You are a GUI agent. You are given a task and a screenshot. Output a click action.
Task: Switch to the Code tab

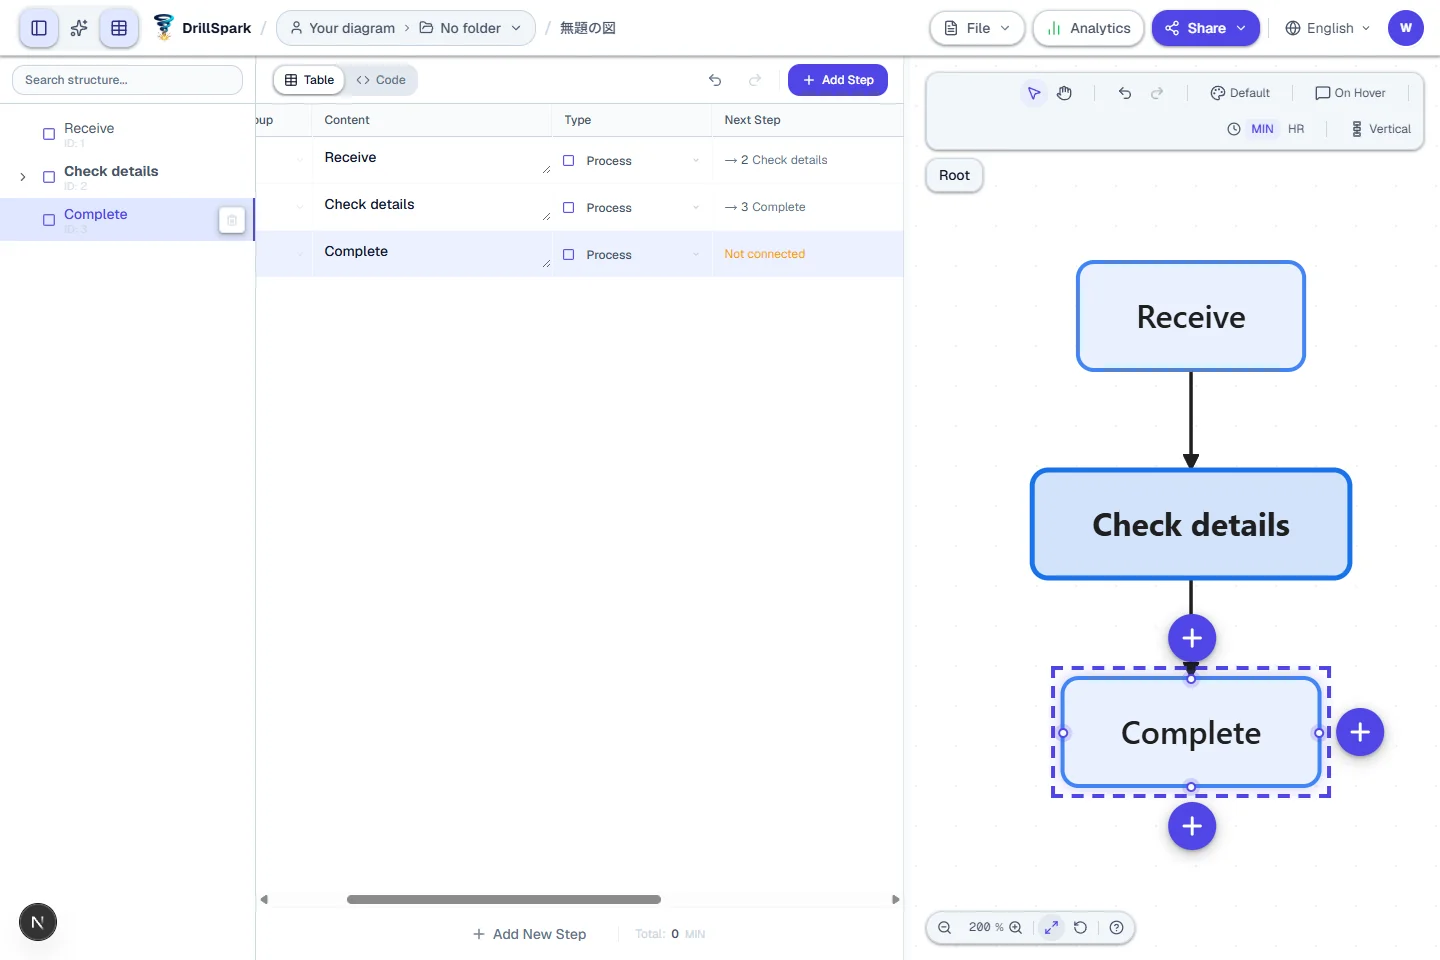tap(381, 80)
